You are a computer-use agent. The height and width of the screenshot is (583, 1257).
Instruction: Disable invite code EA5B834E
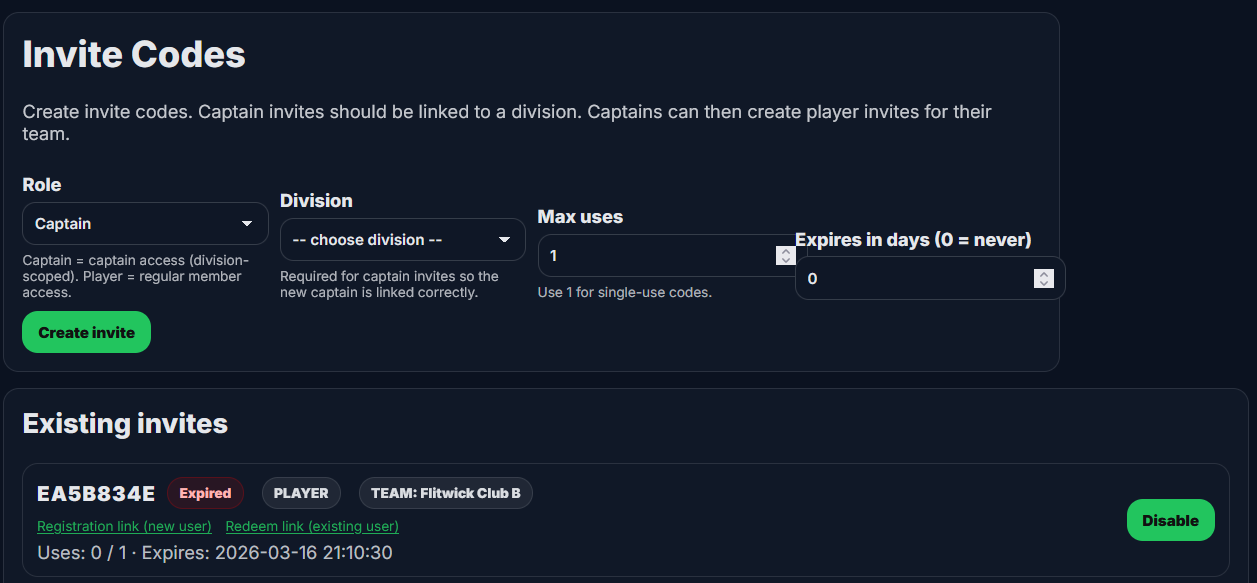point(1170,520)
